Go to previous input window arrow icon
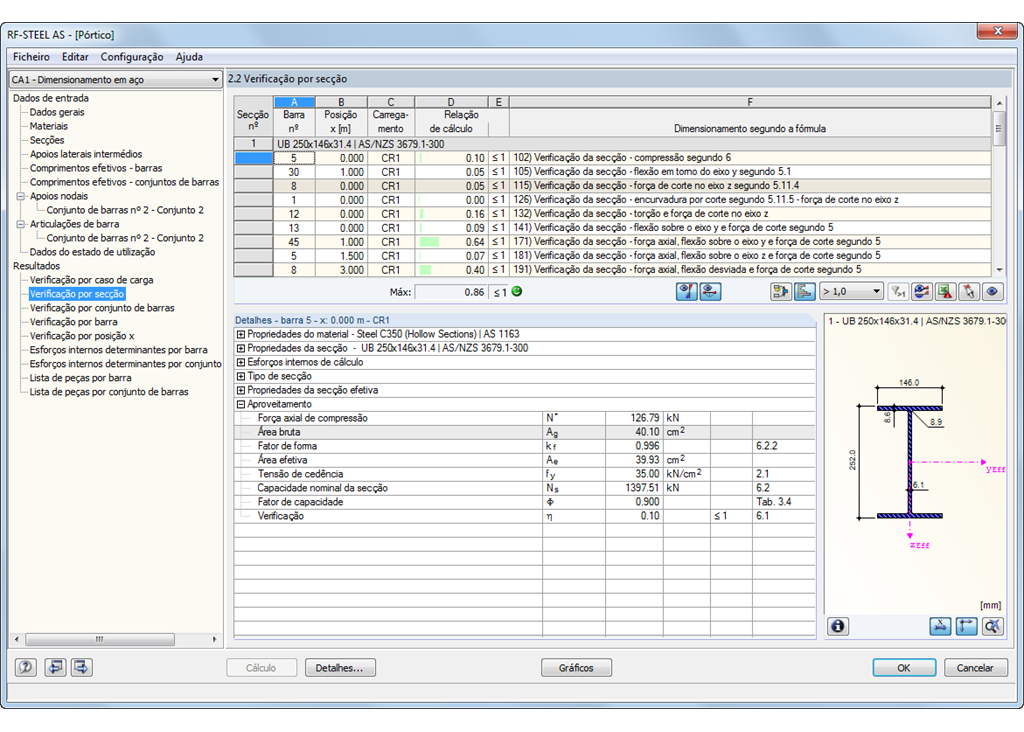 [x=55, y=667]
